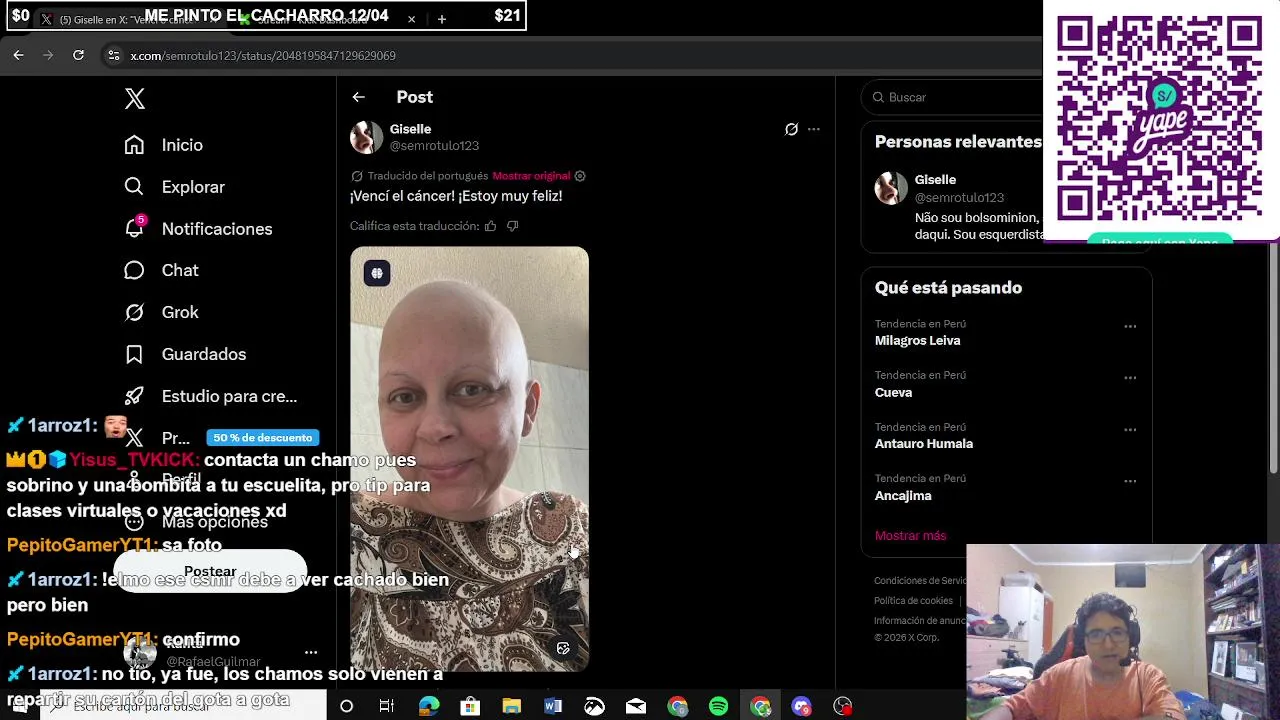Open new browser tab plus
The height and width of the screenshot is (720, 1280).
click(x=442, y=19)
